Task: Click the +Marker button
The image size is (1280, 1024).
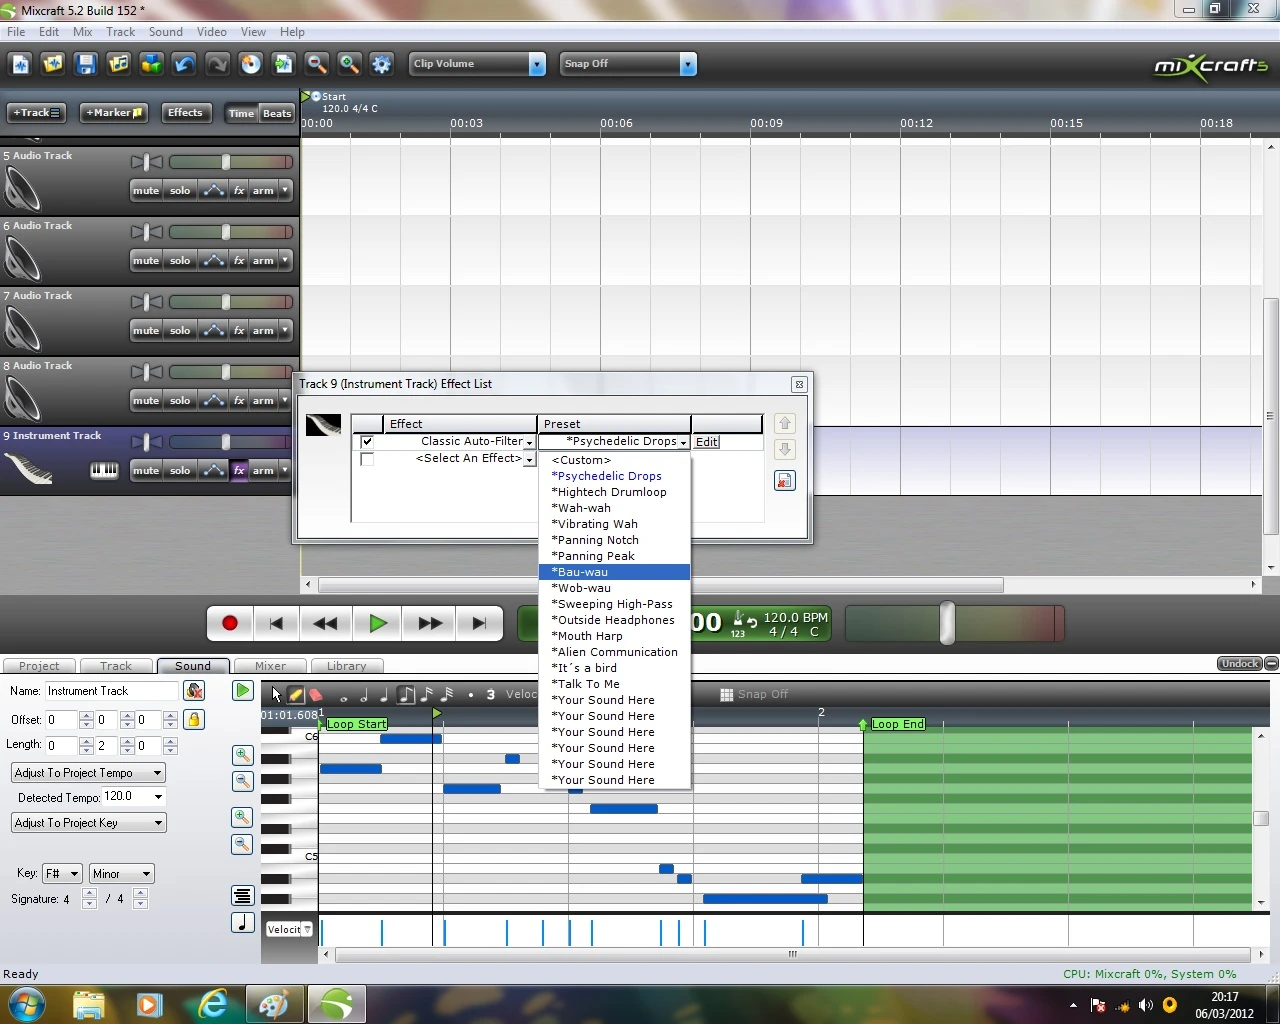Action: coord(114,113)
